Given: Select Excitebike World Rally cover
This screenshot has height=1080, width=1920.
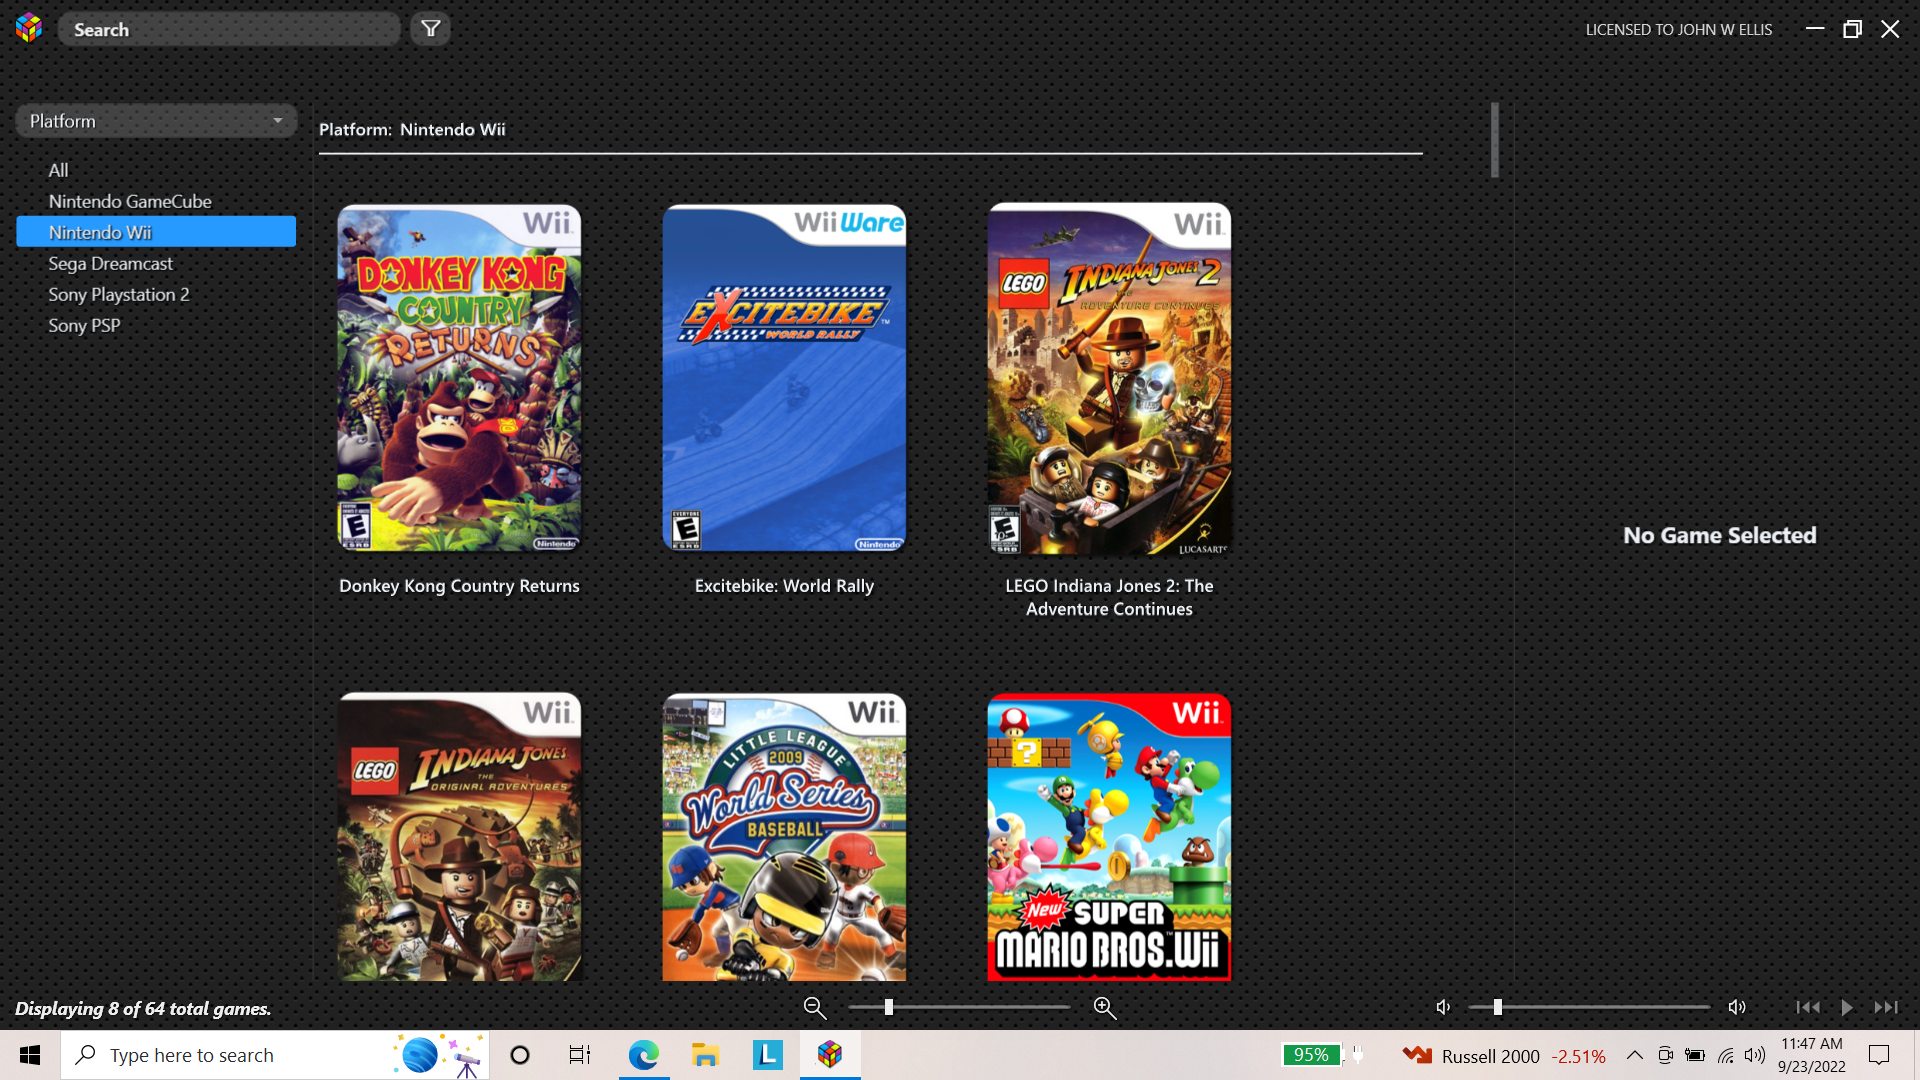Looking at the screenshot, I should pyautogui.click(x=784, y=378).
